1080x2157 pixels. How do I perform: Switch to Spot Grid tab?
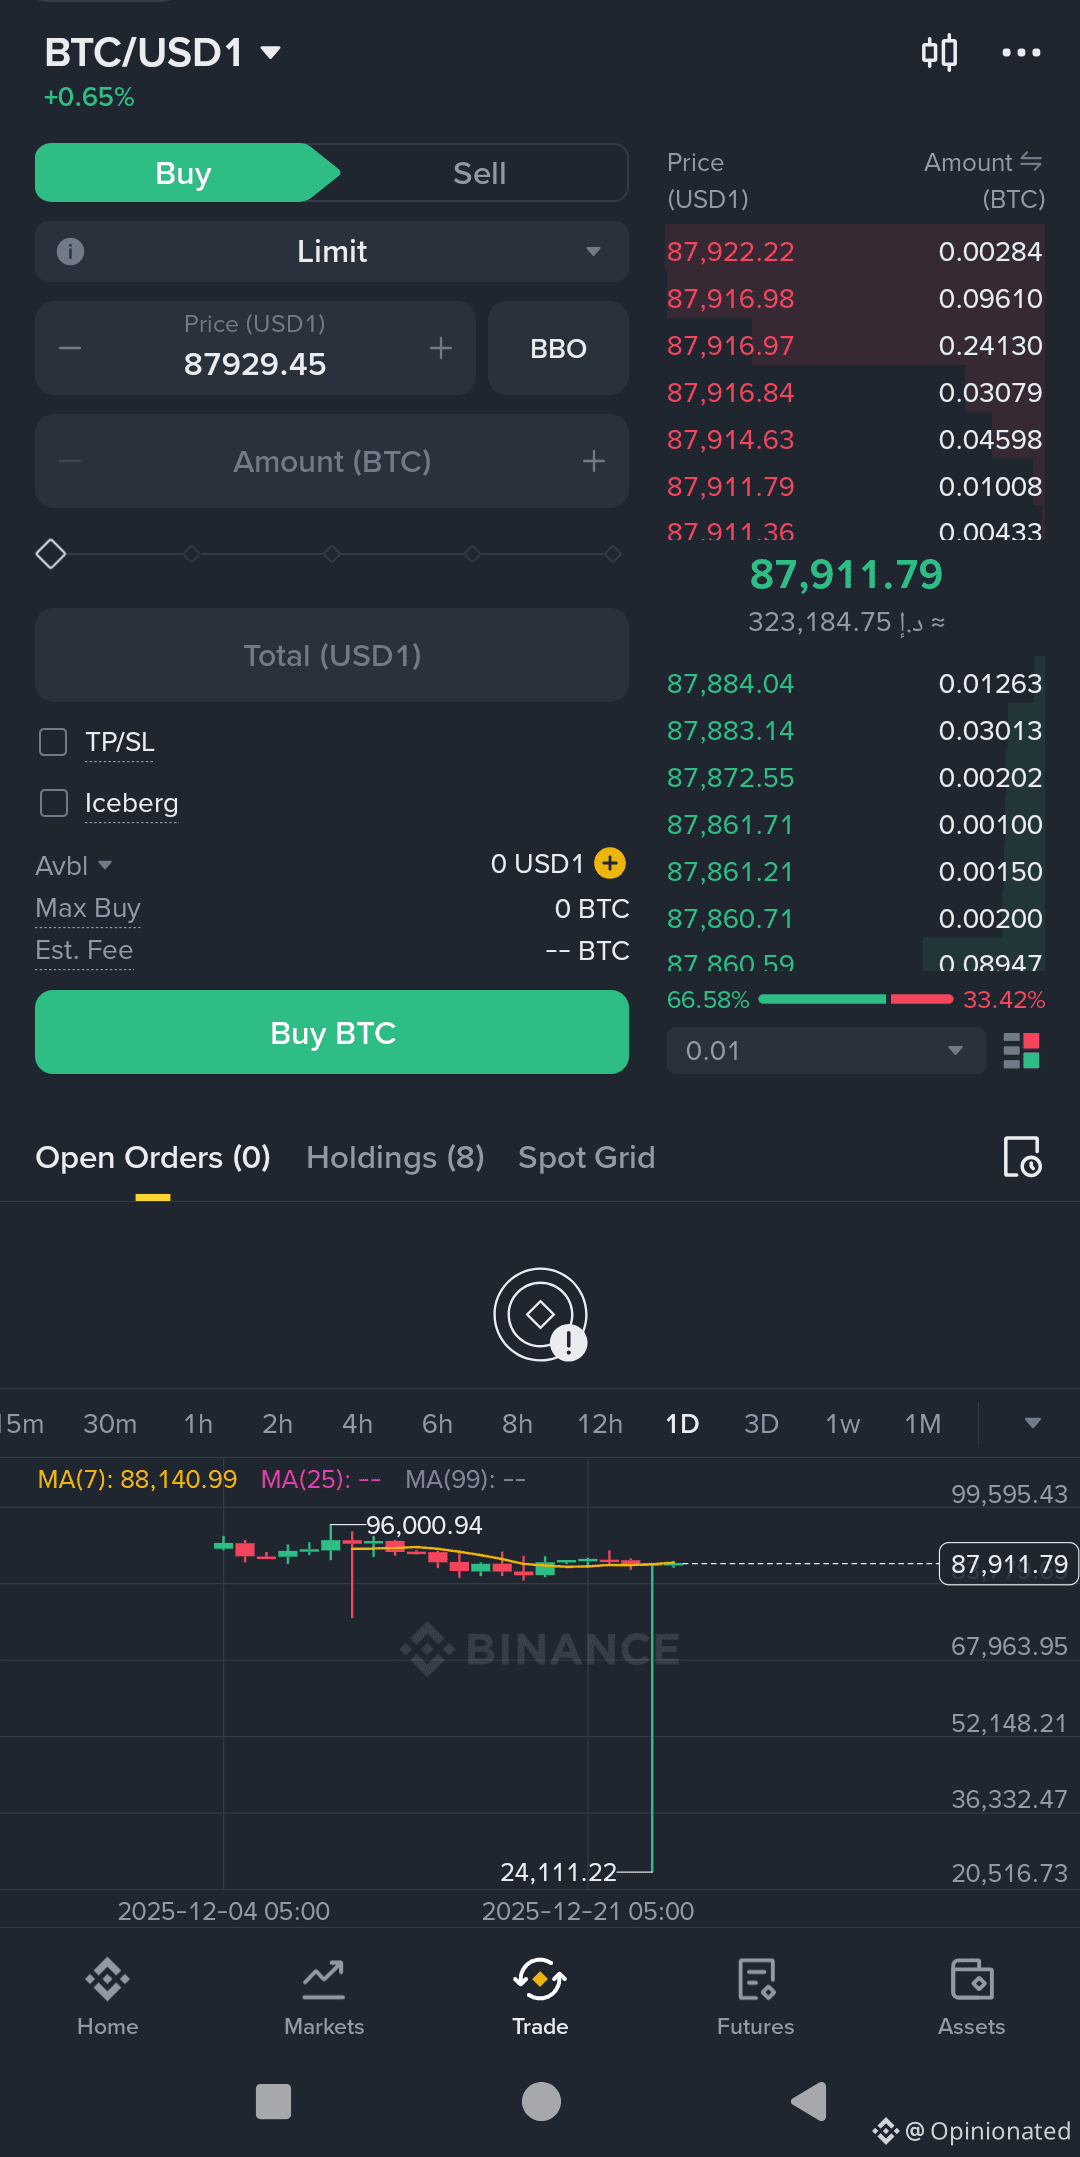pyautogui.click(x=586, y=1157)
